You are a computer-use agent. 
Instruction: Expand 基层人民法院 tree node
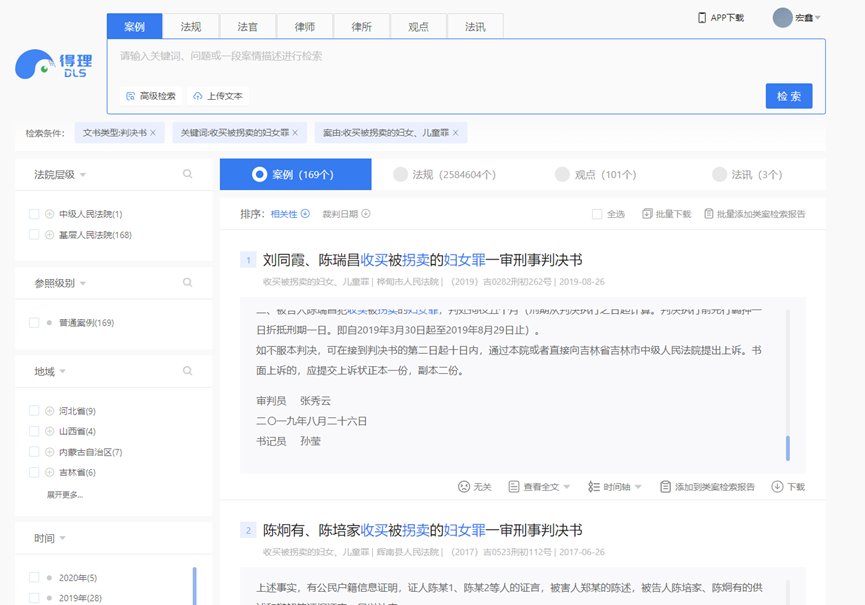point(49,235)
